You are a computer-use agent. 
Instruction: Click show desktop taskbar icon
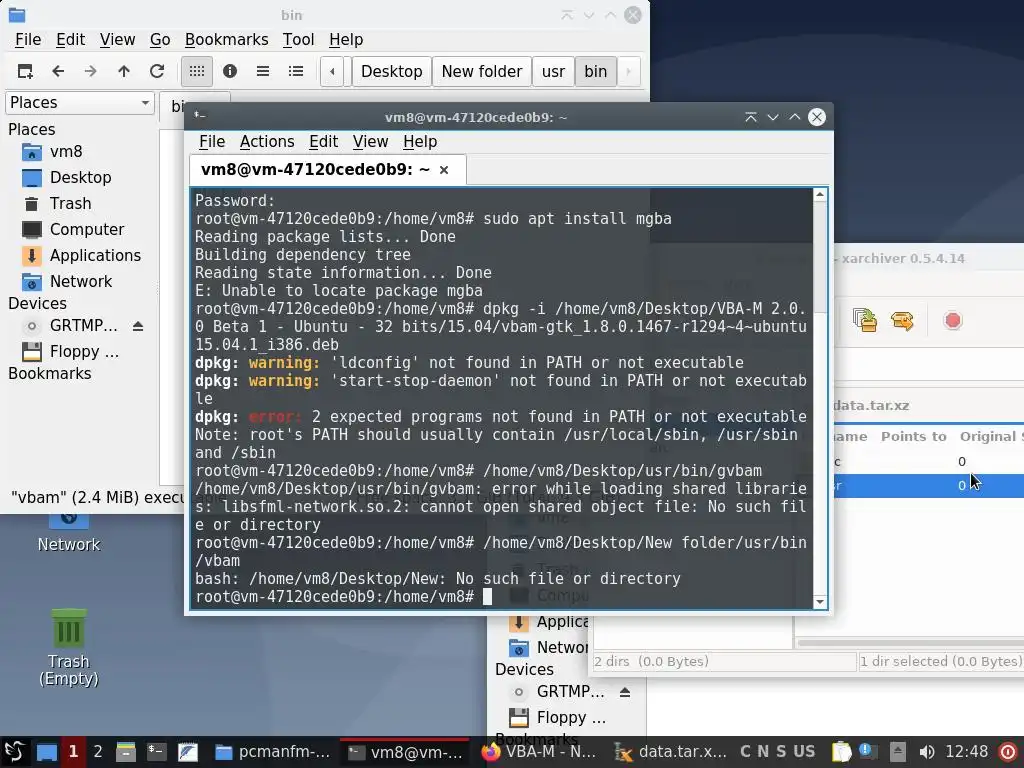click(x=47, y=752)
